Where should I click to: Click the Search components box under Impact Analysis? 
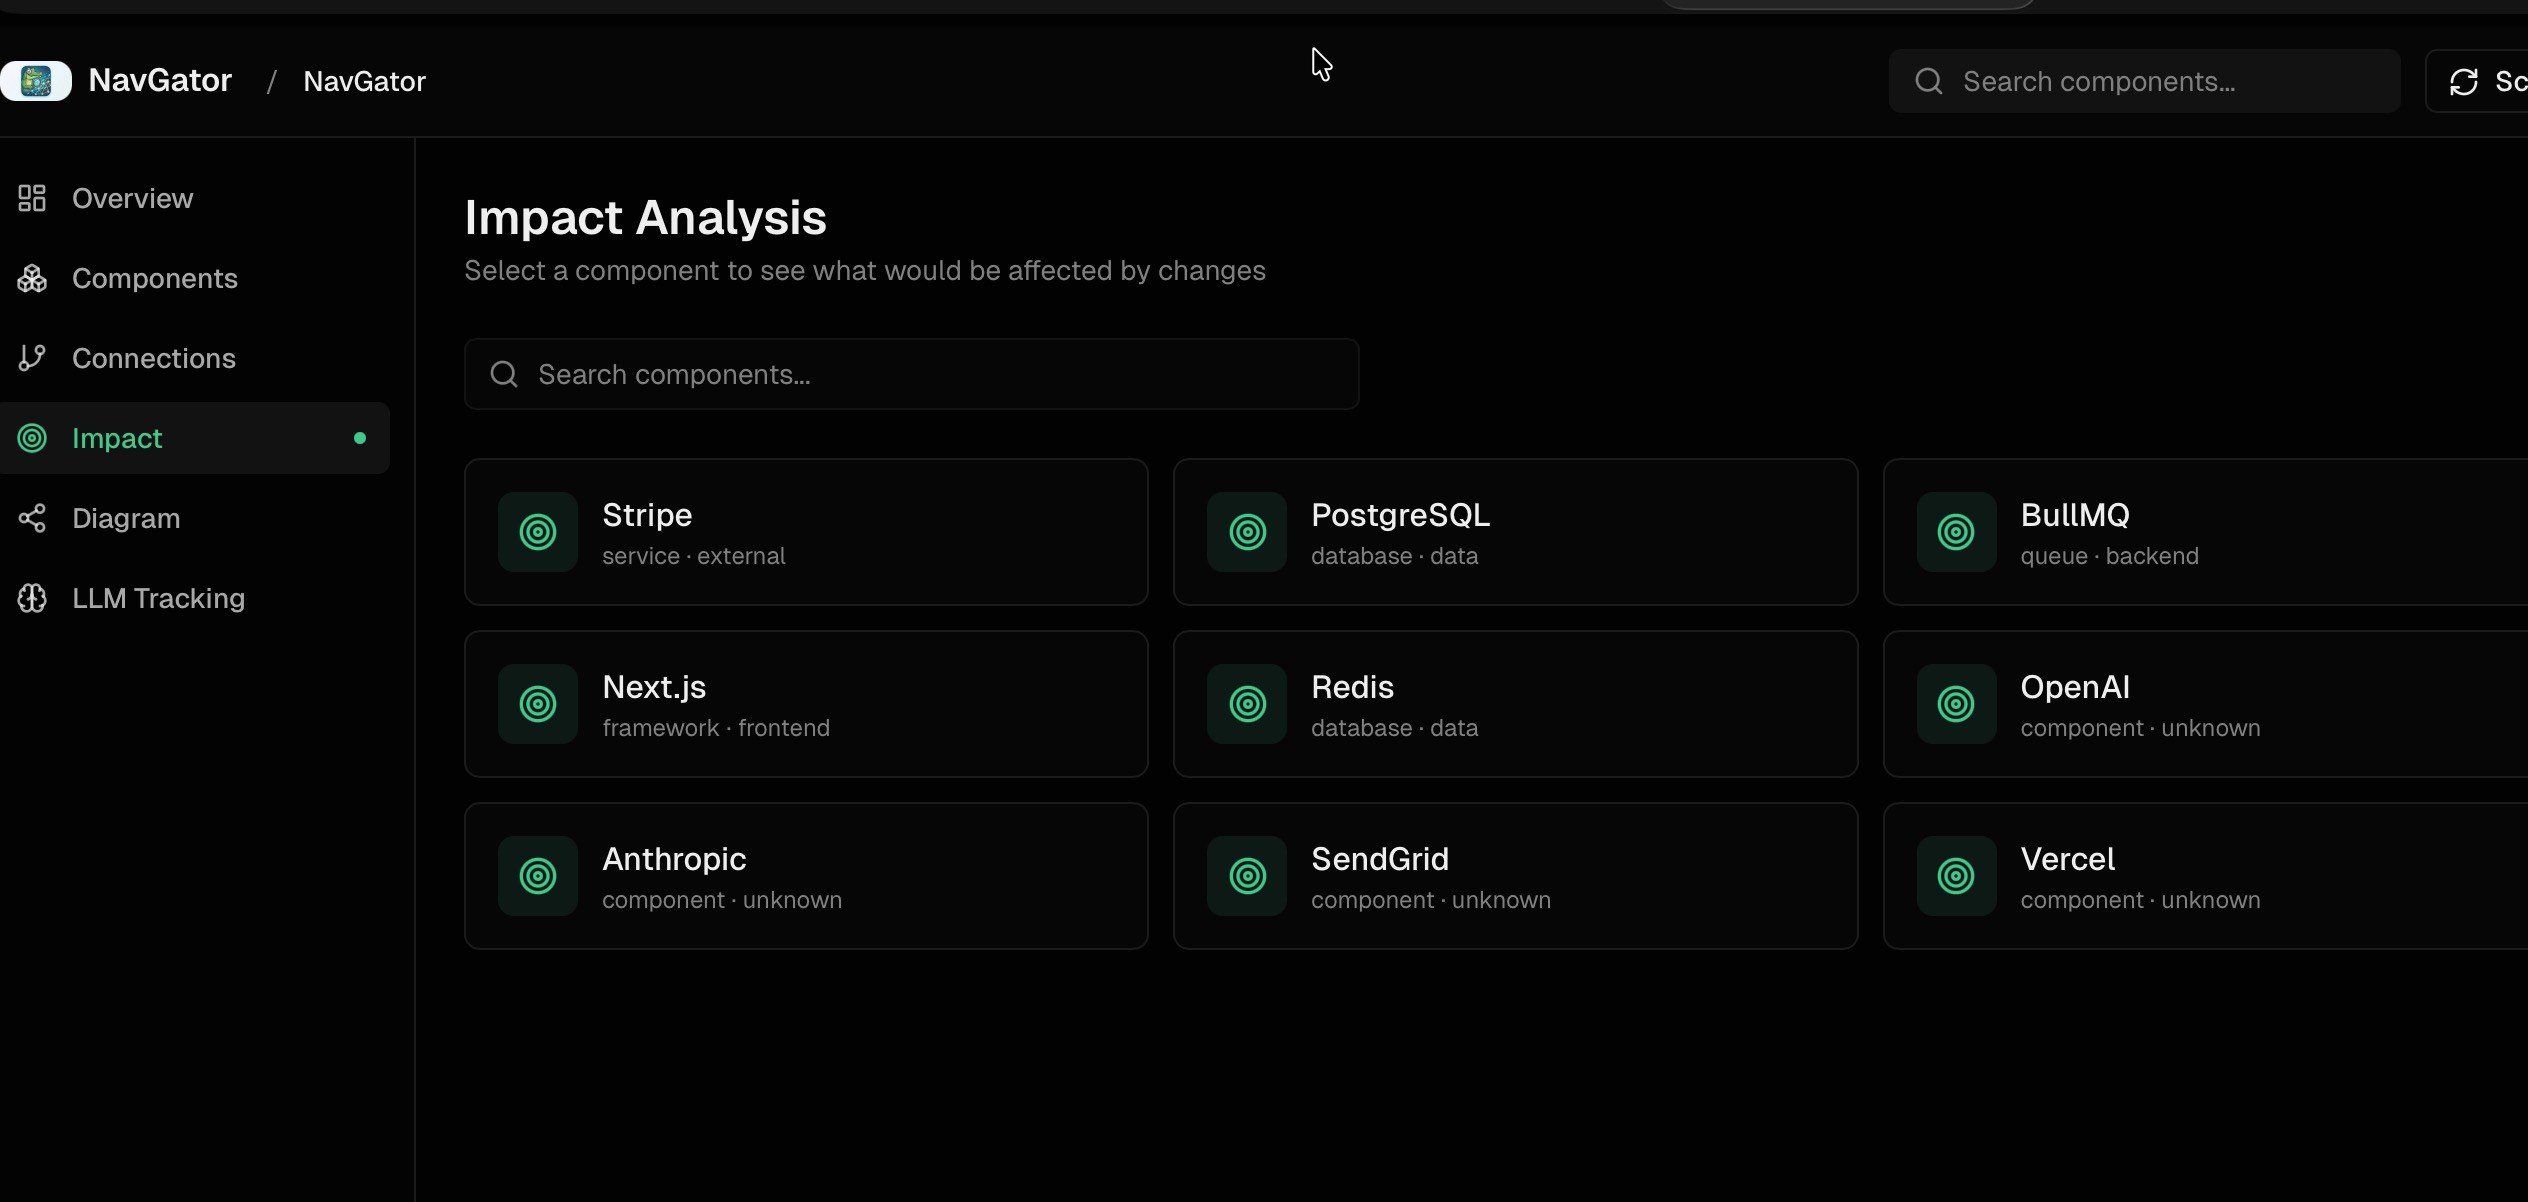[910, 373]
